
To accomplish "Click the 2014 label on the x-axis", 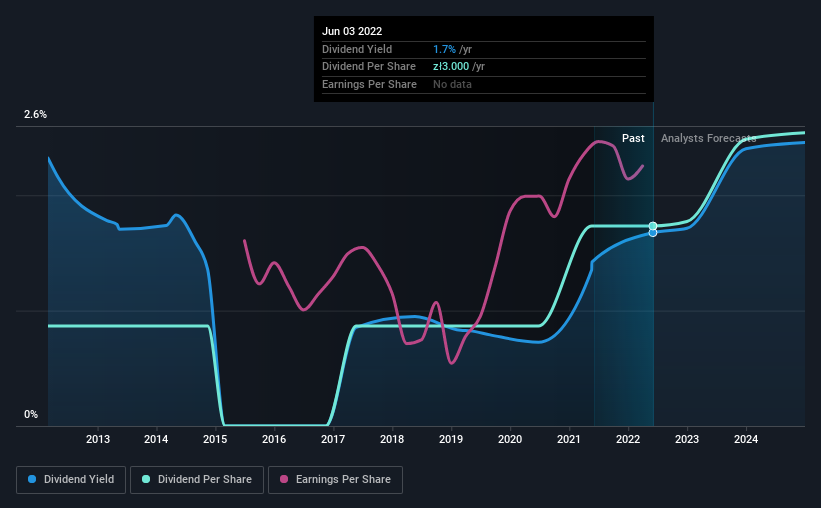I will pyautogui.click(x=156, y=439).
